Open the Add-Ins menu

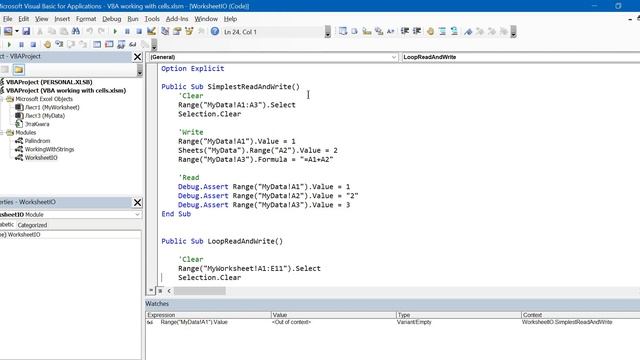(177, 19)
